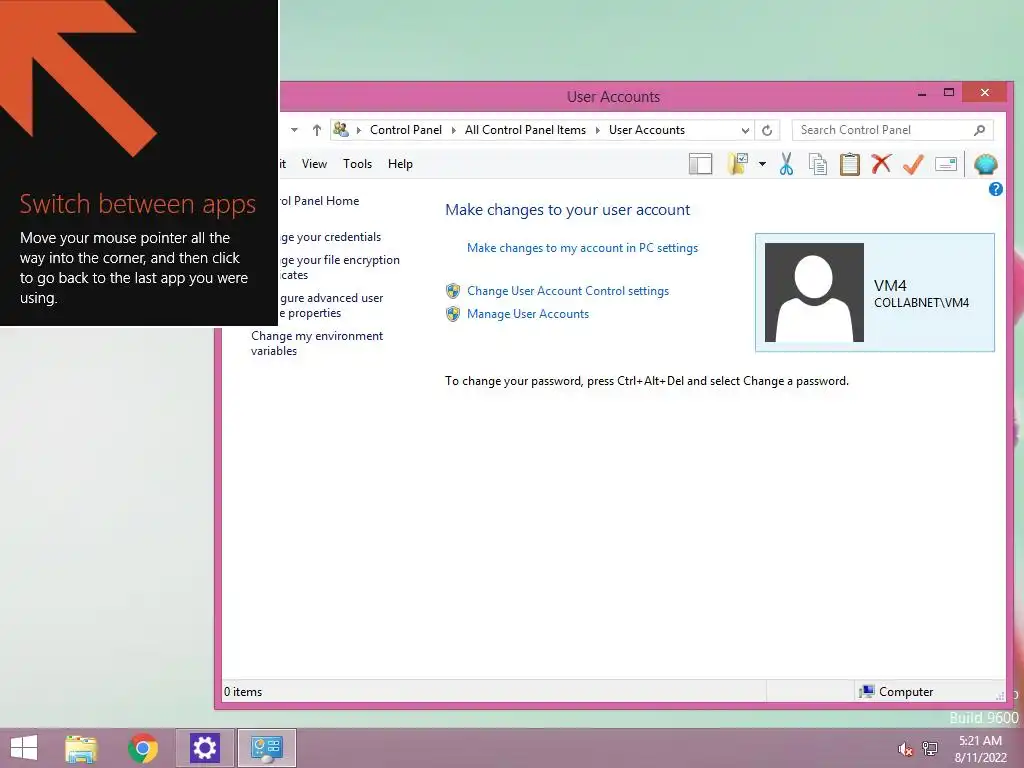The image size is (1024, 768).
Task: Click the orange checkmark Properties icon
Action: (x=913, y=164)
